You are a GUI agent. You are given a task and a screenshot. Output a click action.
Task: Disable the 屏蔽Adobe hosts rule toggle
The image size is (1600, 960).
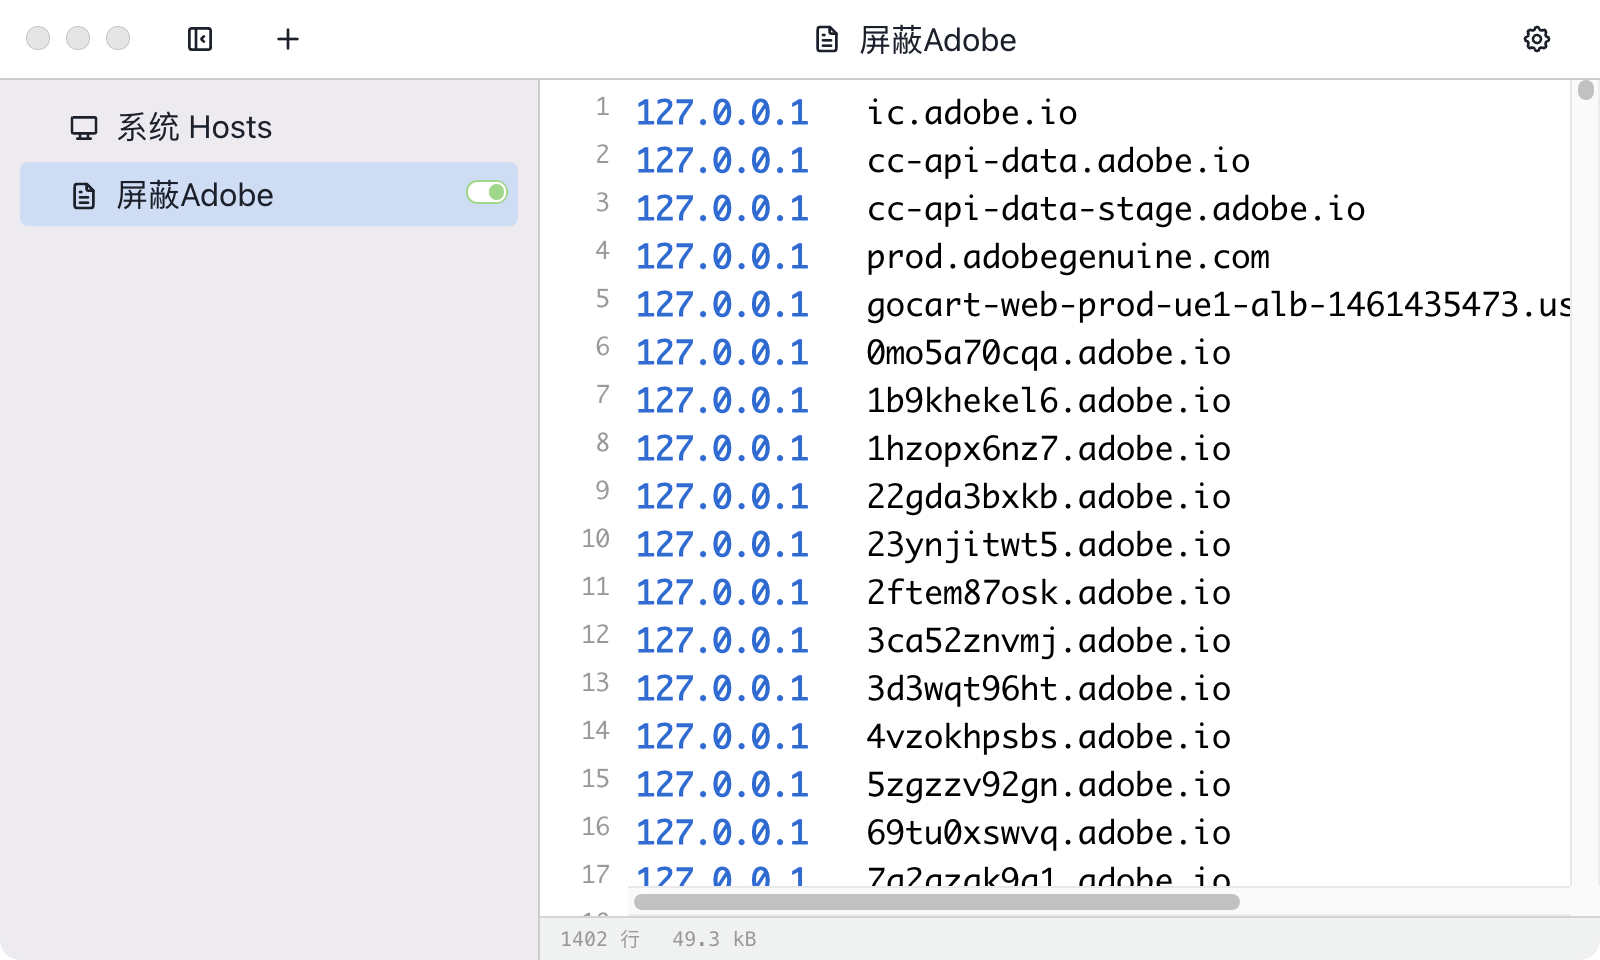(x=486, y=192)
